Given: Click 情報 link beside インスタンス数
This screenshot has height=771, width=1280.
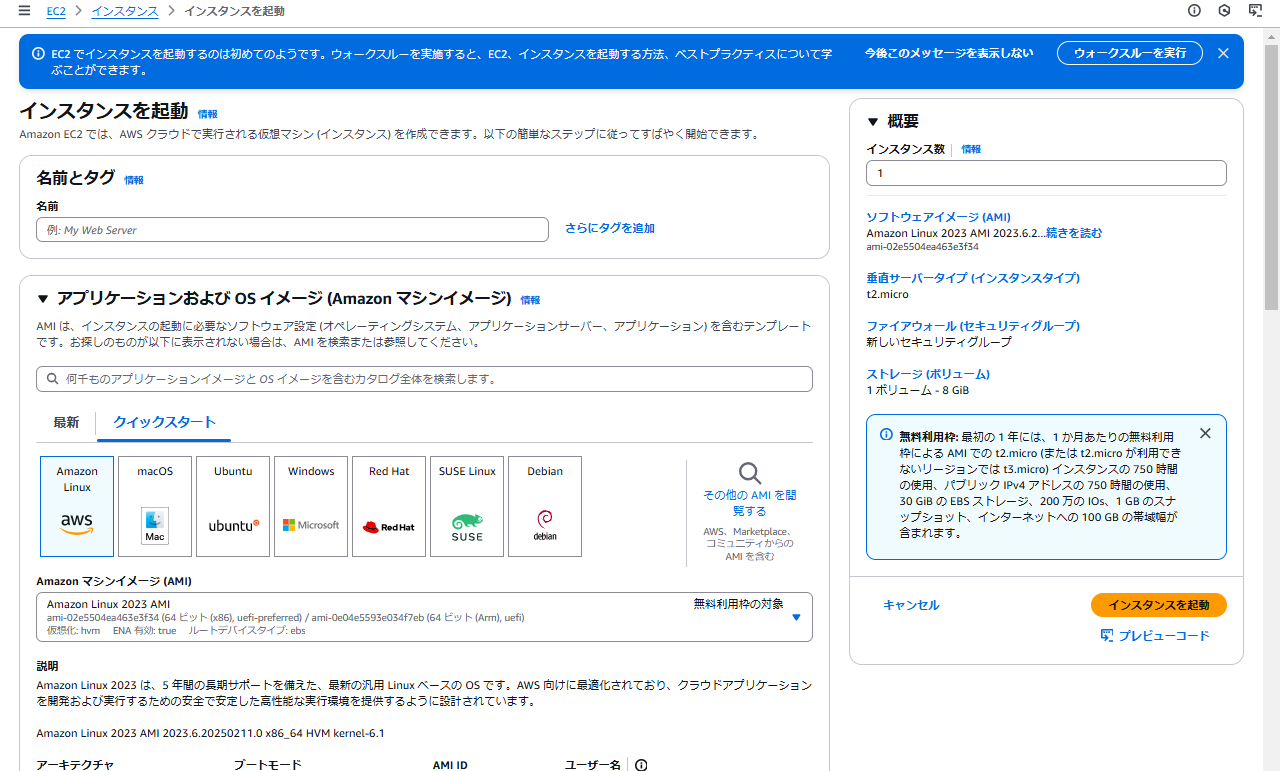Looking at the screenshot, I should pyautogui.click(x=971, y=149).
